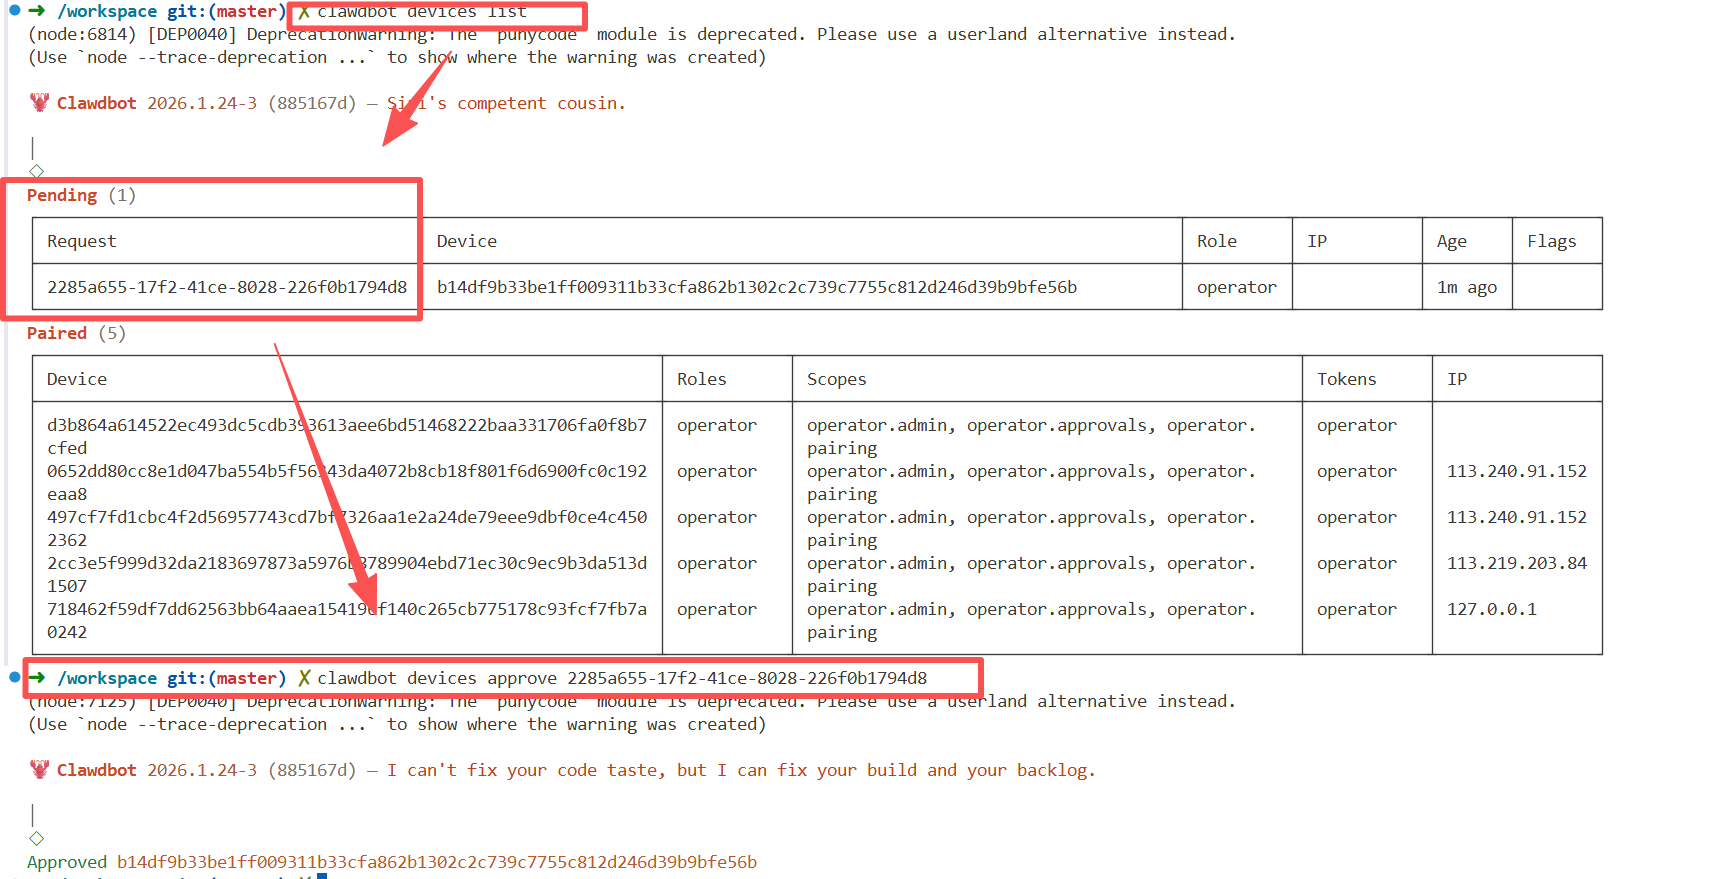Click paired device hash starting d3b864a614522ec

coord(347,436)
